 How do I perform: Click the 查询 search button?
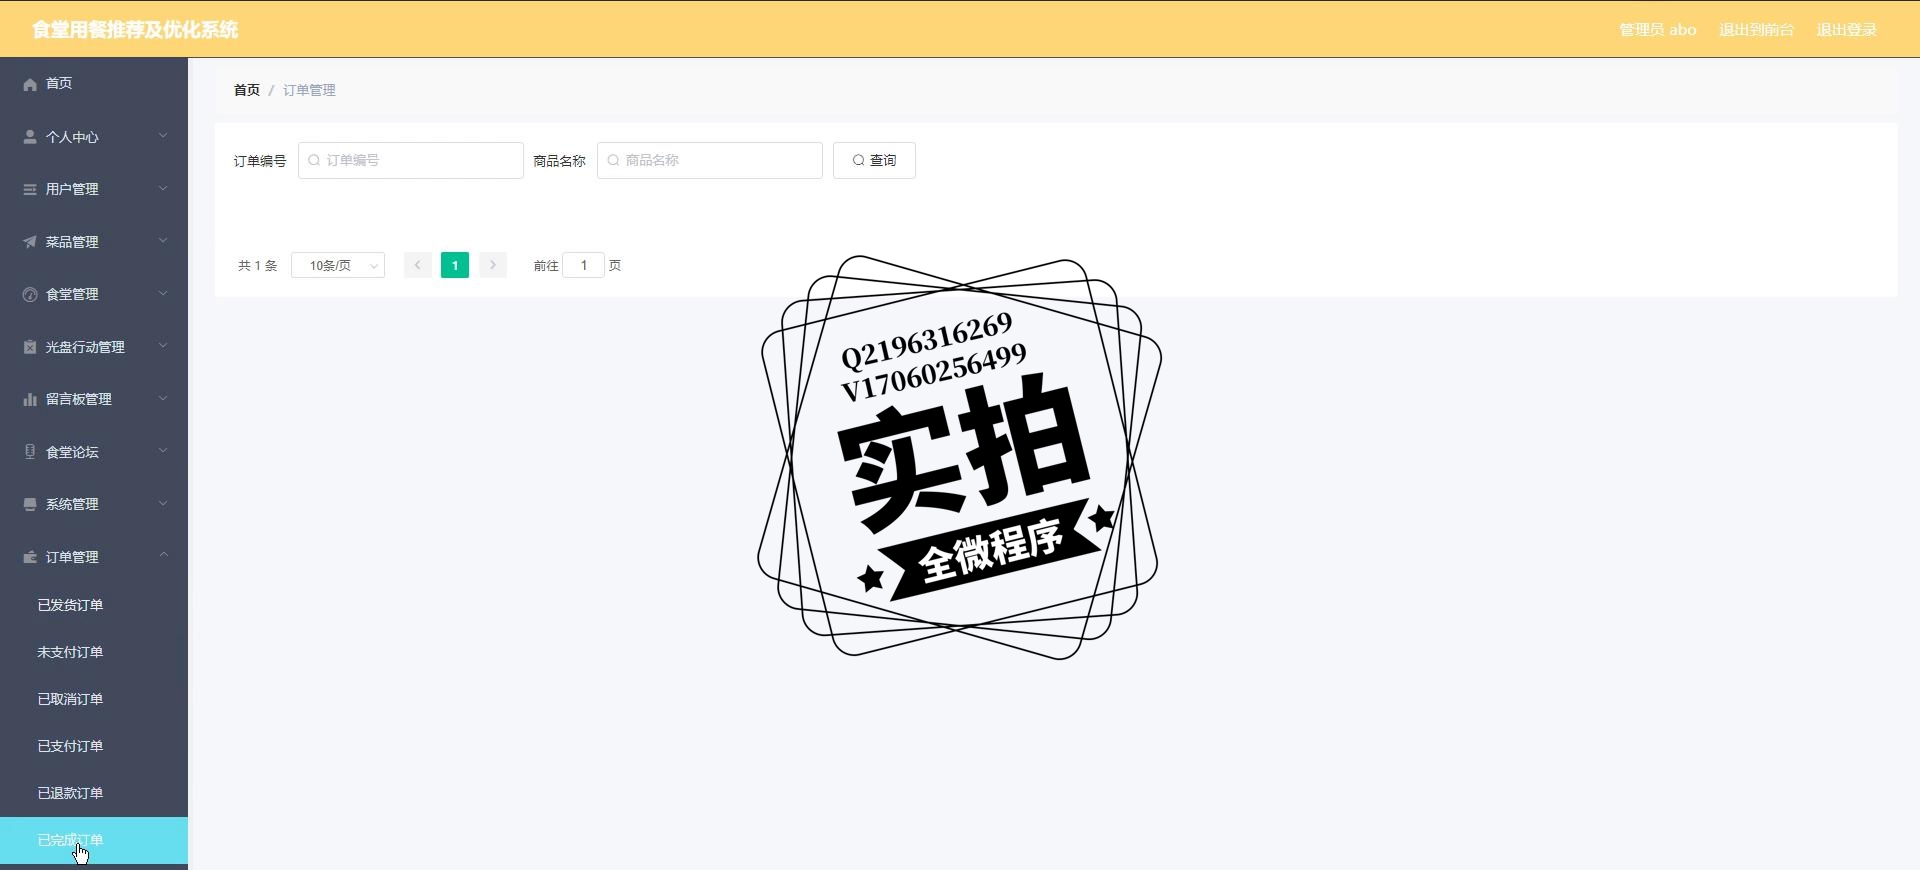point(874,160)
